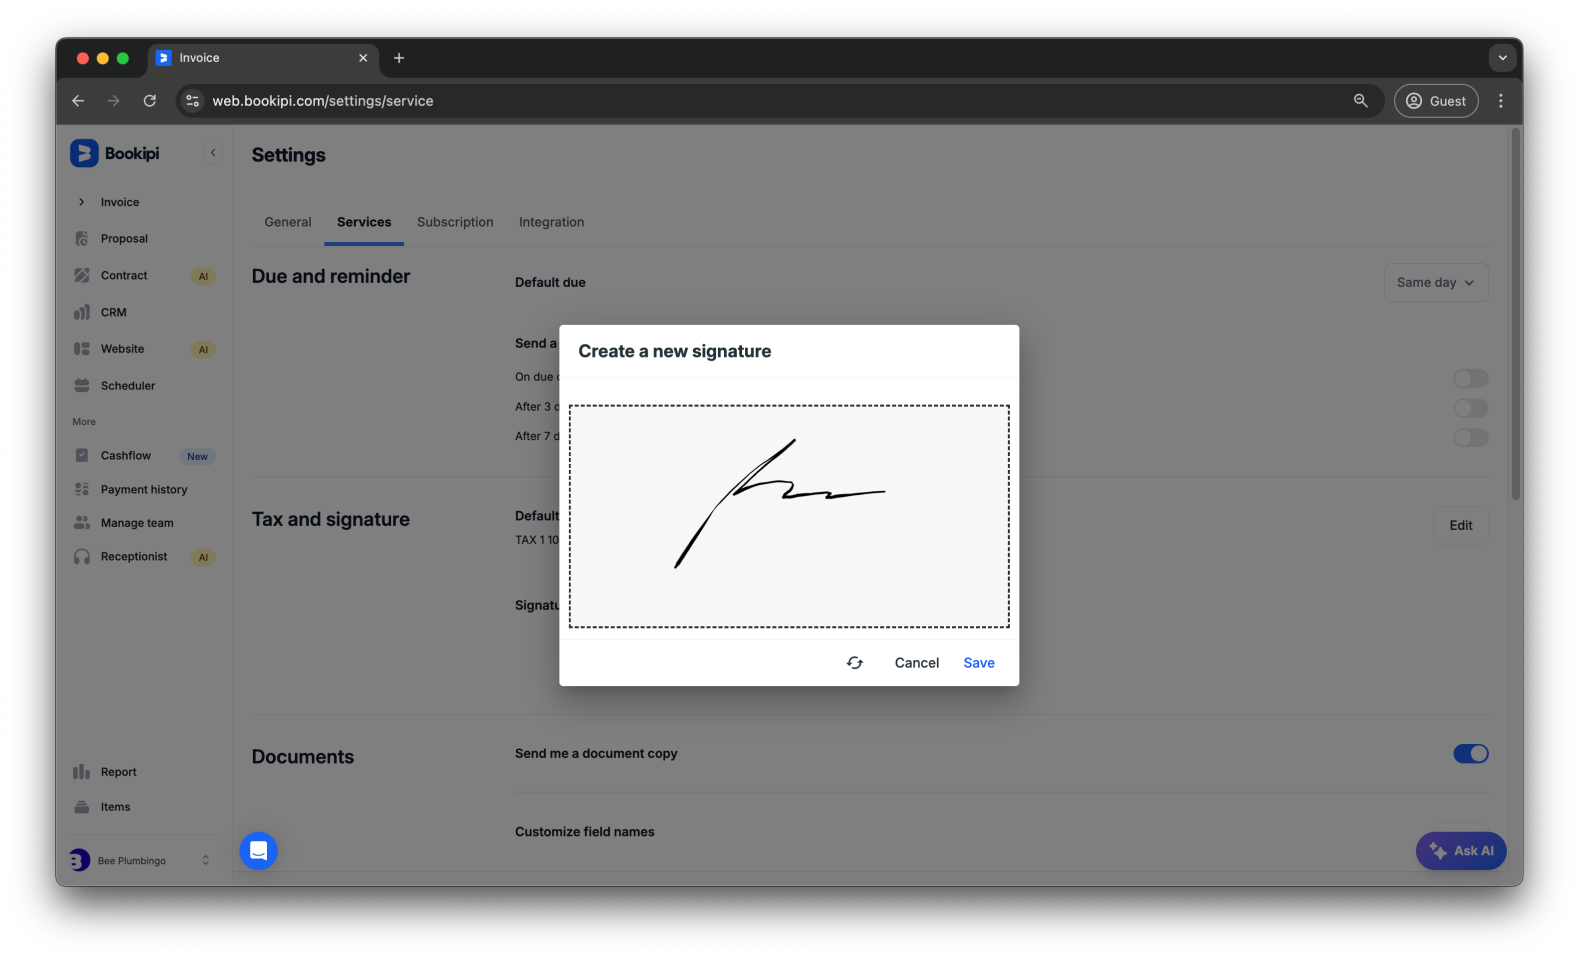Open the Same day default due dropdown
This screenshot has height=960, width=1579.
pos(1436,283)
